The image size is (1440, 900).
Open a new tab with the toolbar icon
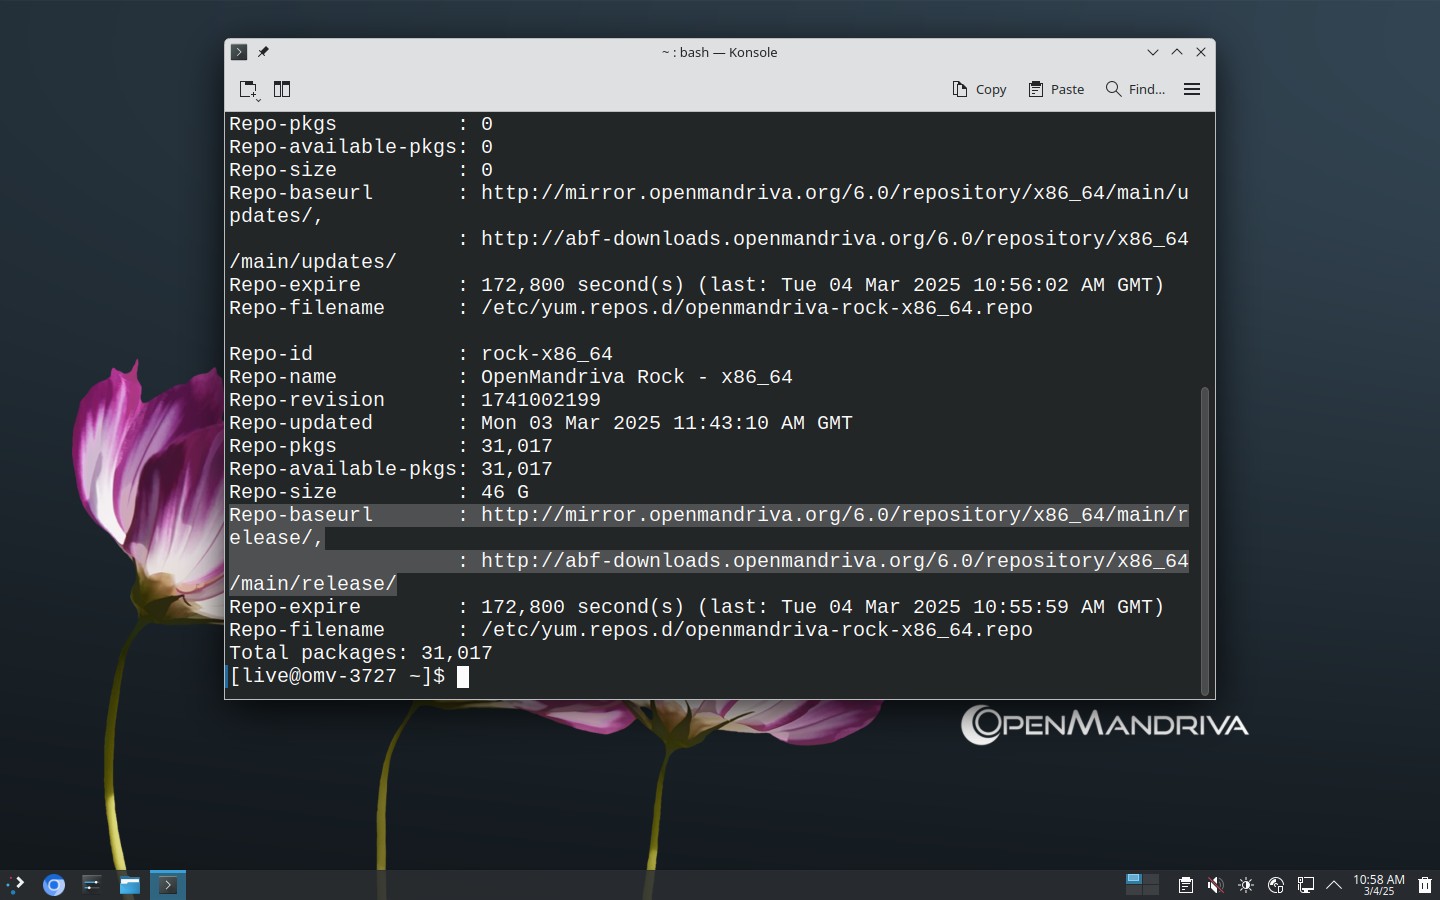click(249, 90)
